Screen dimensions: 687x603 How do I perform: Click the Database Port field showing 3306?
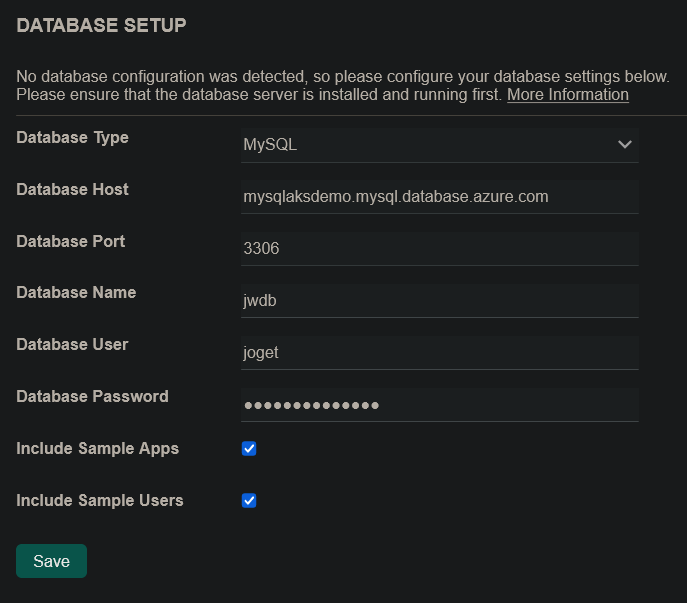(x=439, y=249)
